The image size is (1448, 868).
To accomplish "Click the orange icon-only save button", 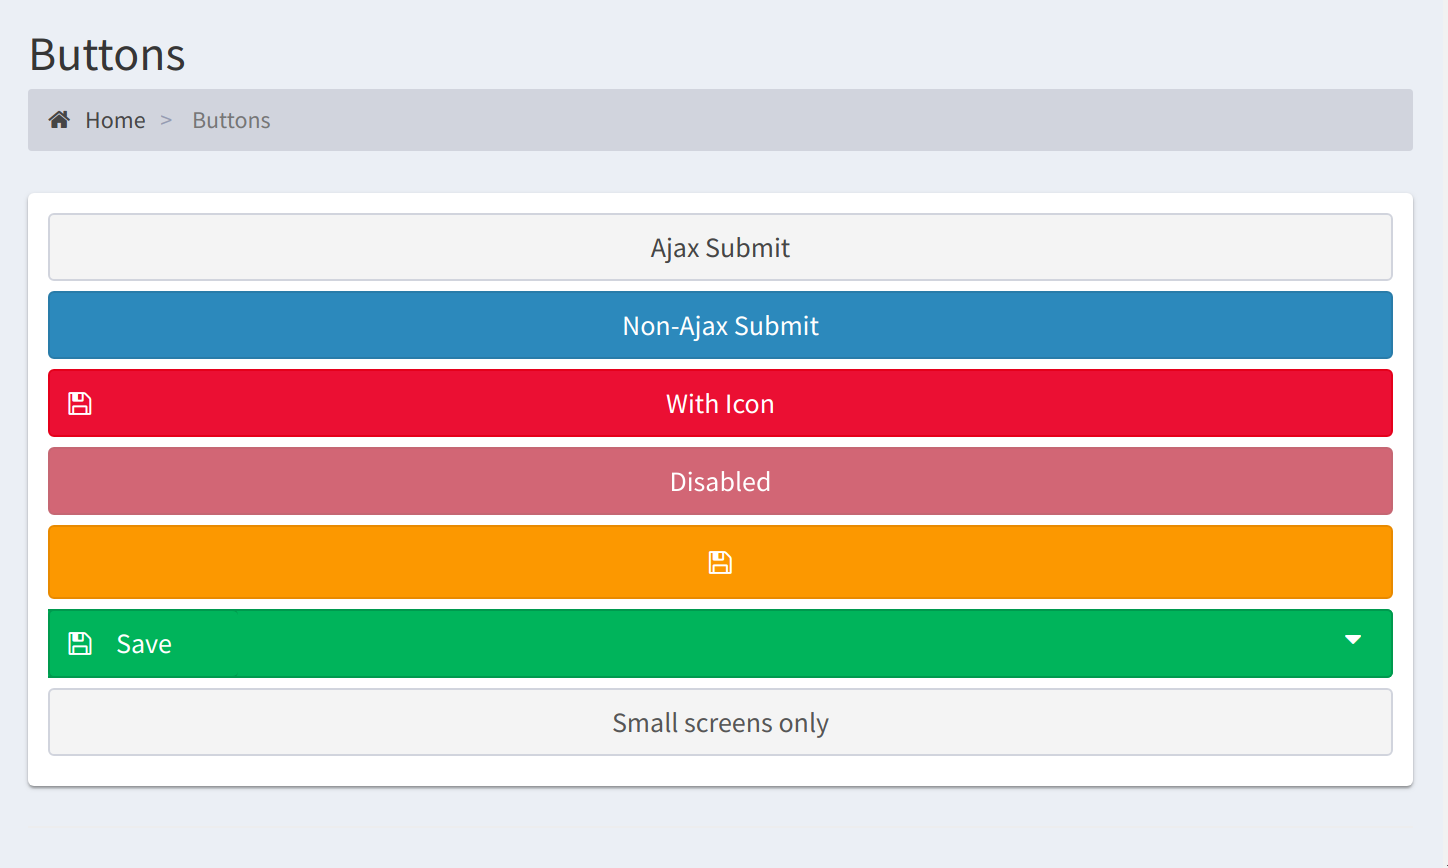I will (720, 562).
